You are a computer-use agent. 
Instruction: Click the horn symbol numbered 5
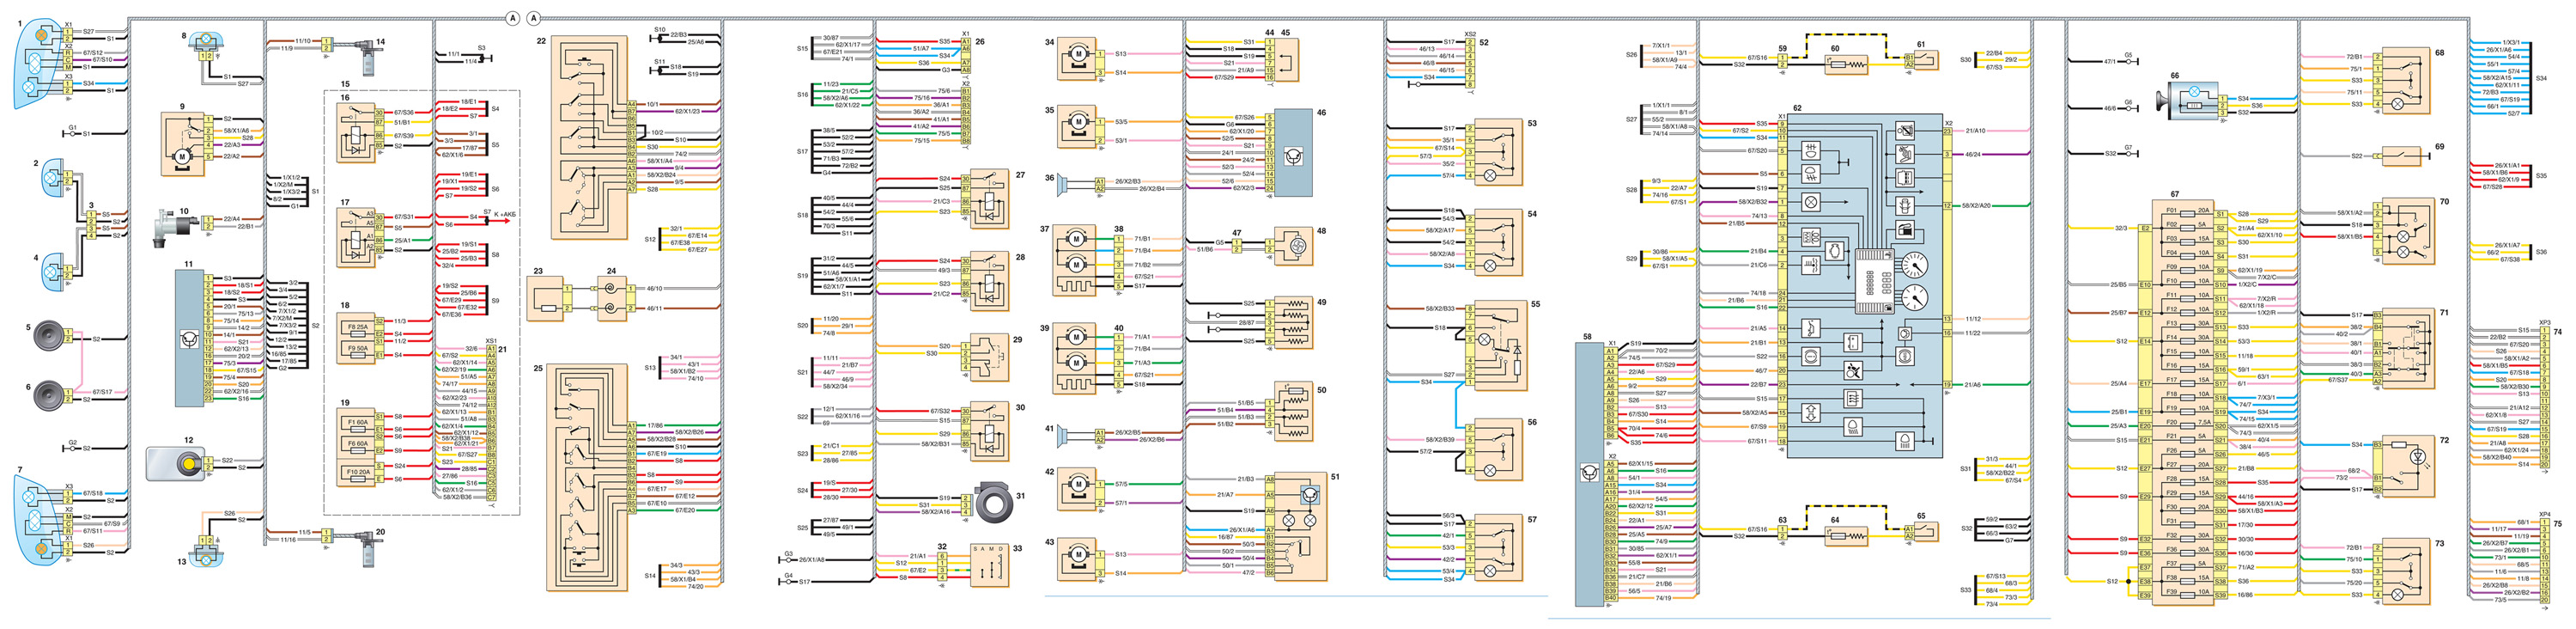tap(49, 338)
